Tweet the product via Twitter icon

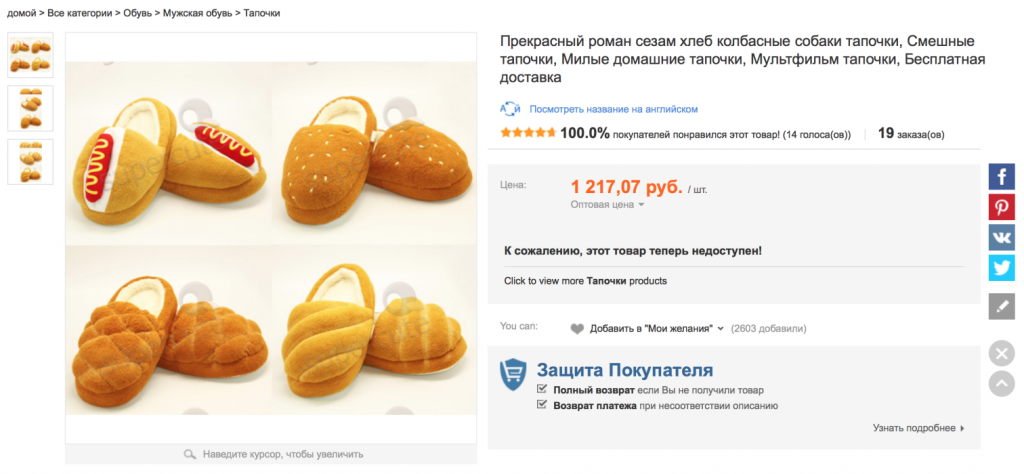click(x=1001, y=267)
